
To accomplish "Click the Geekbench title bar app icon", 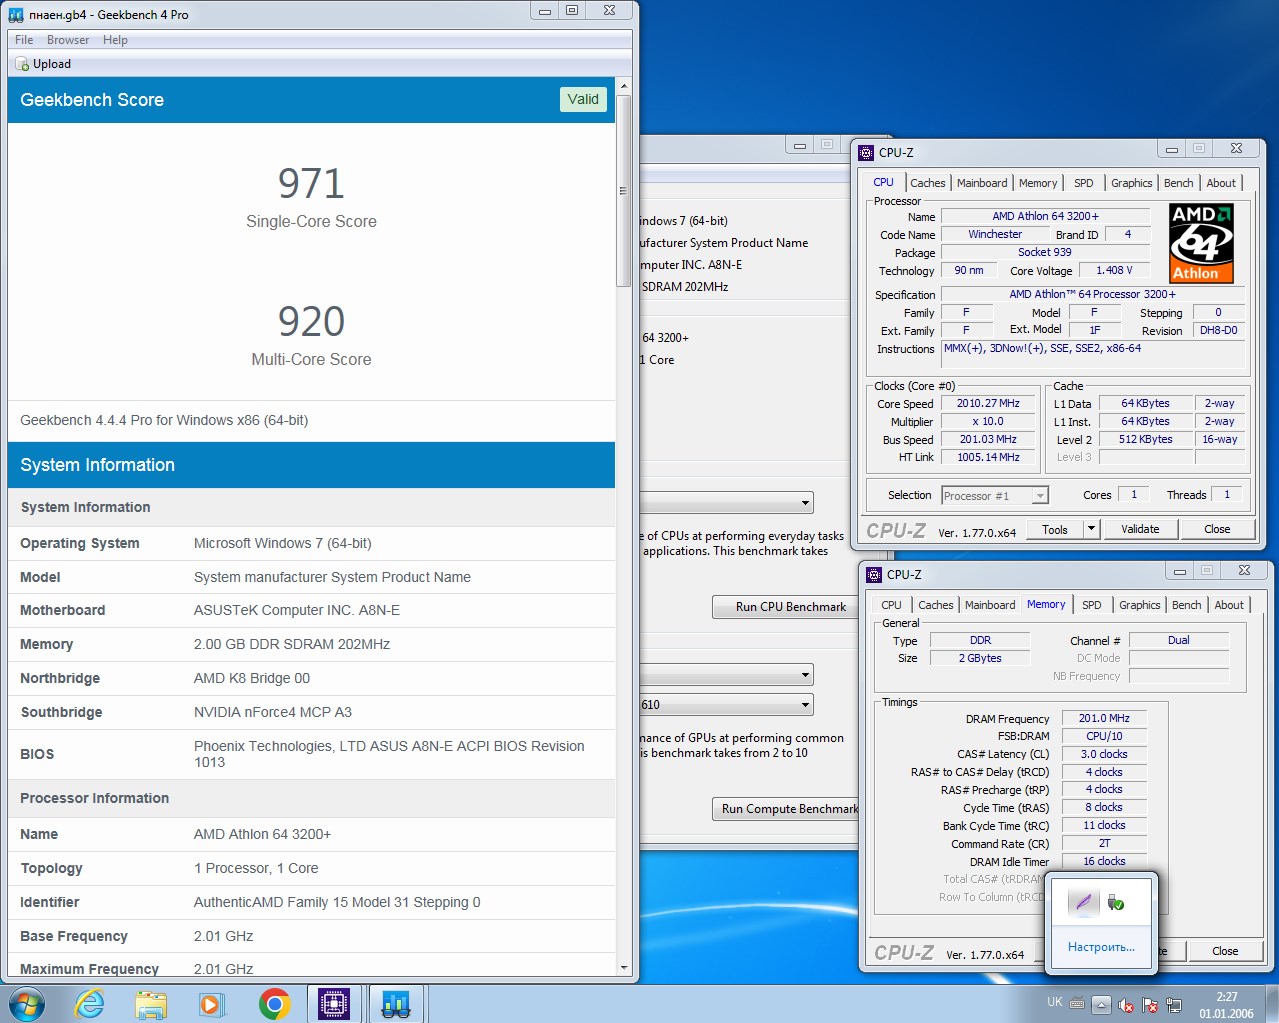I will click(x=16, y=14).
